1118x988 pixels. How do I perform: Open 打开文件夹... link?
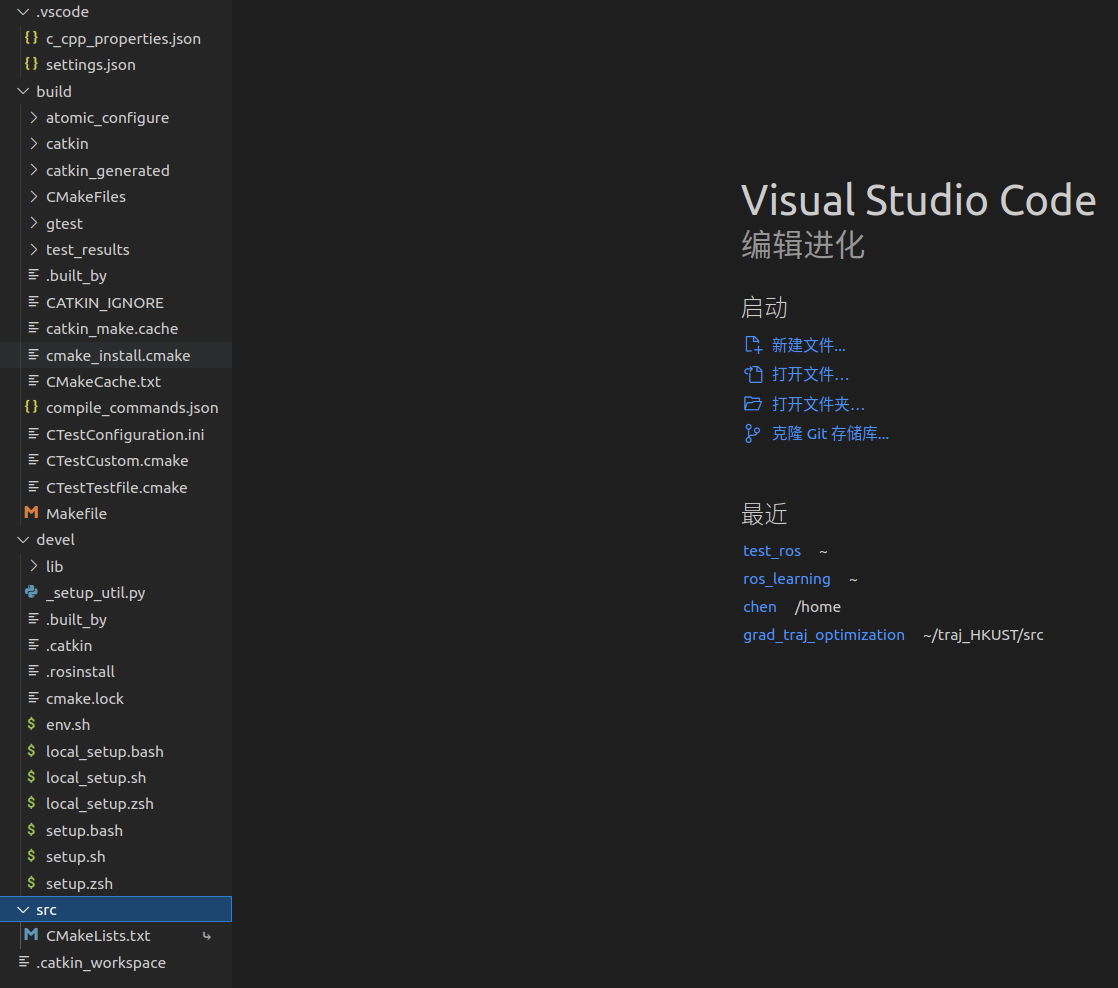(819, 404)
